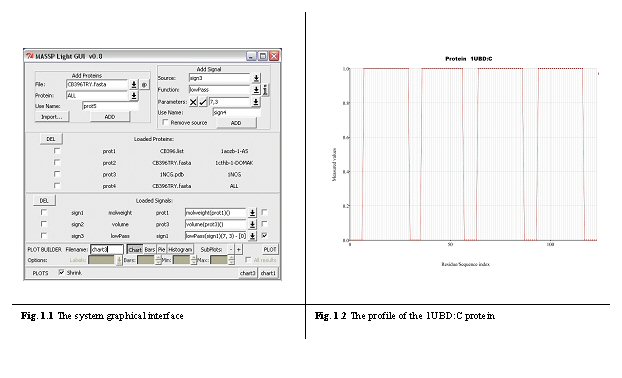Open the sign1 molweight expression dropdown
The height and width of the screenshot is (378, 622).
point(252,213)
